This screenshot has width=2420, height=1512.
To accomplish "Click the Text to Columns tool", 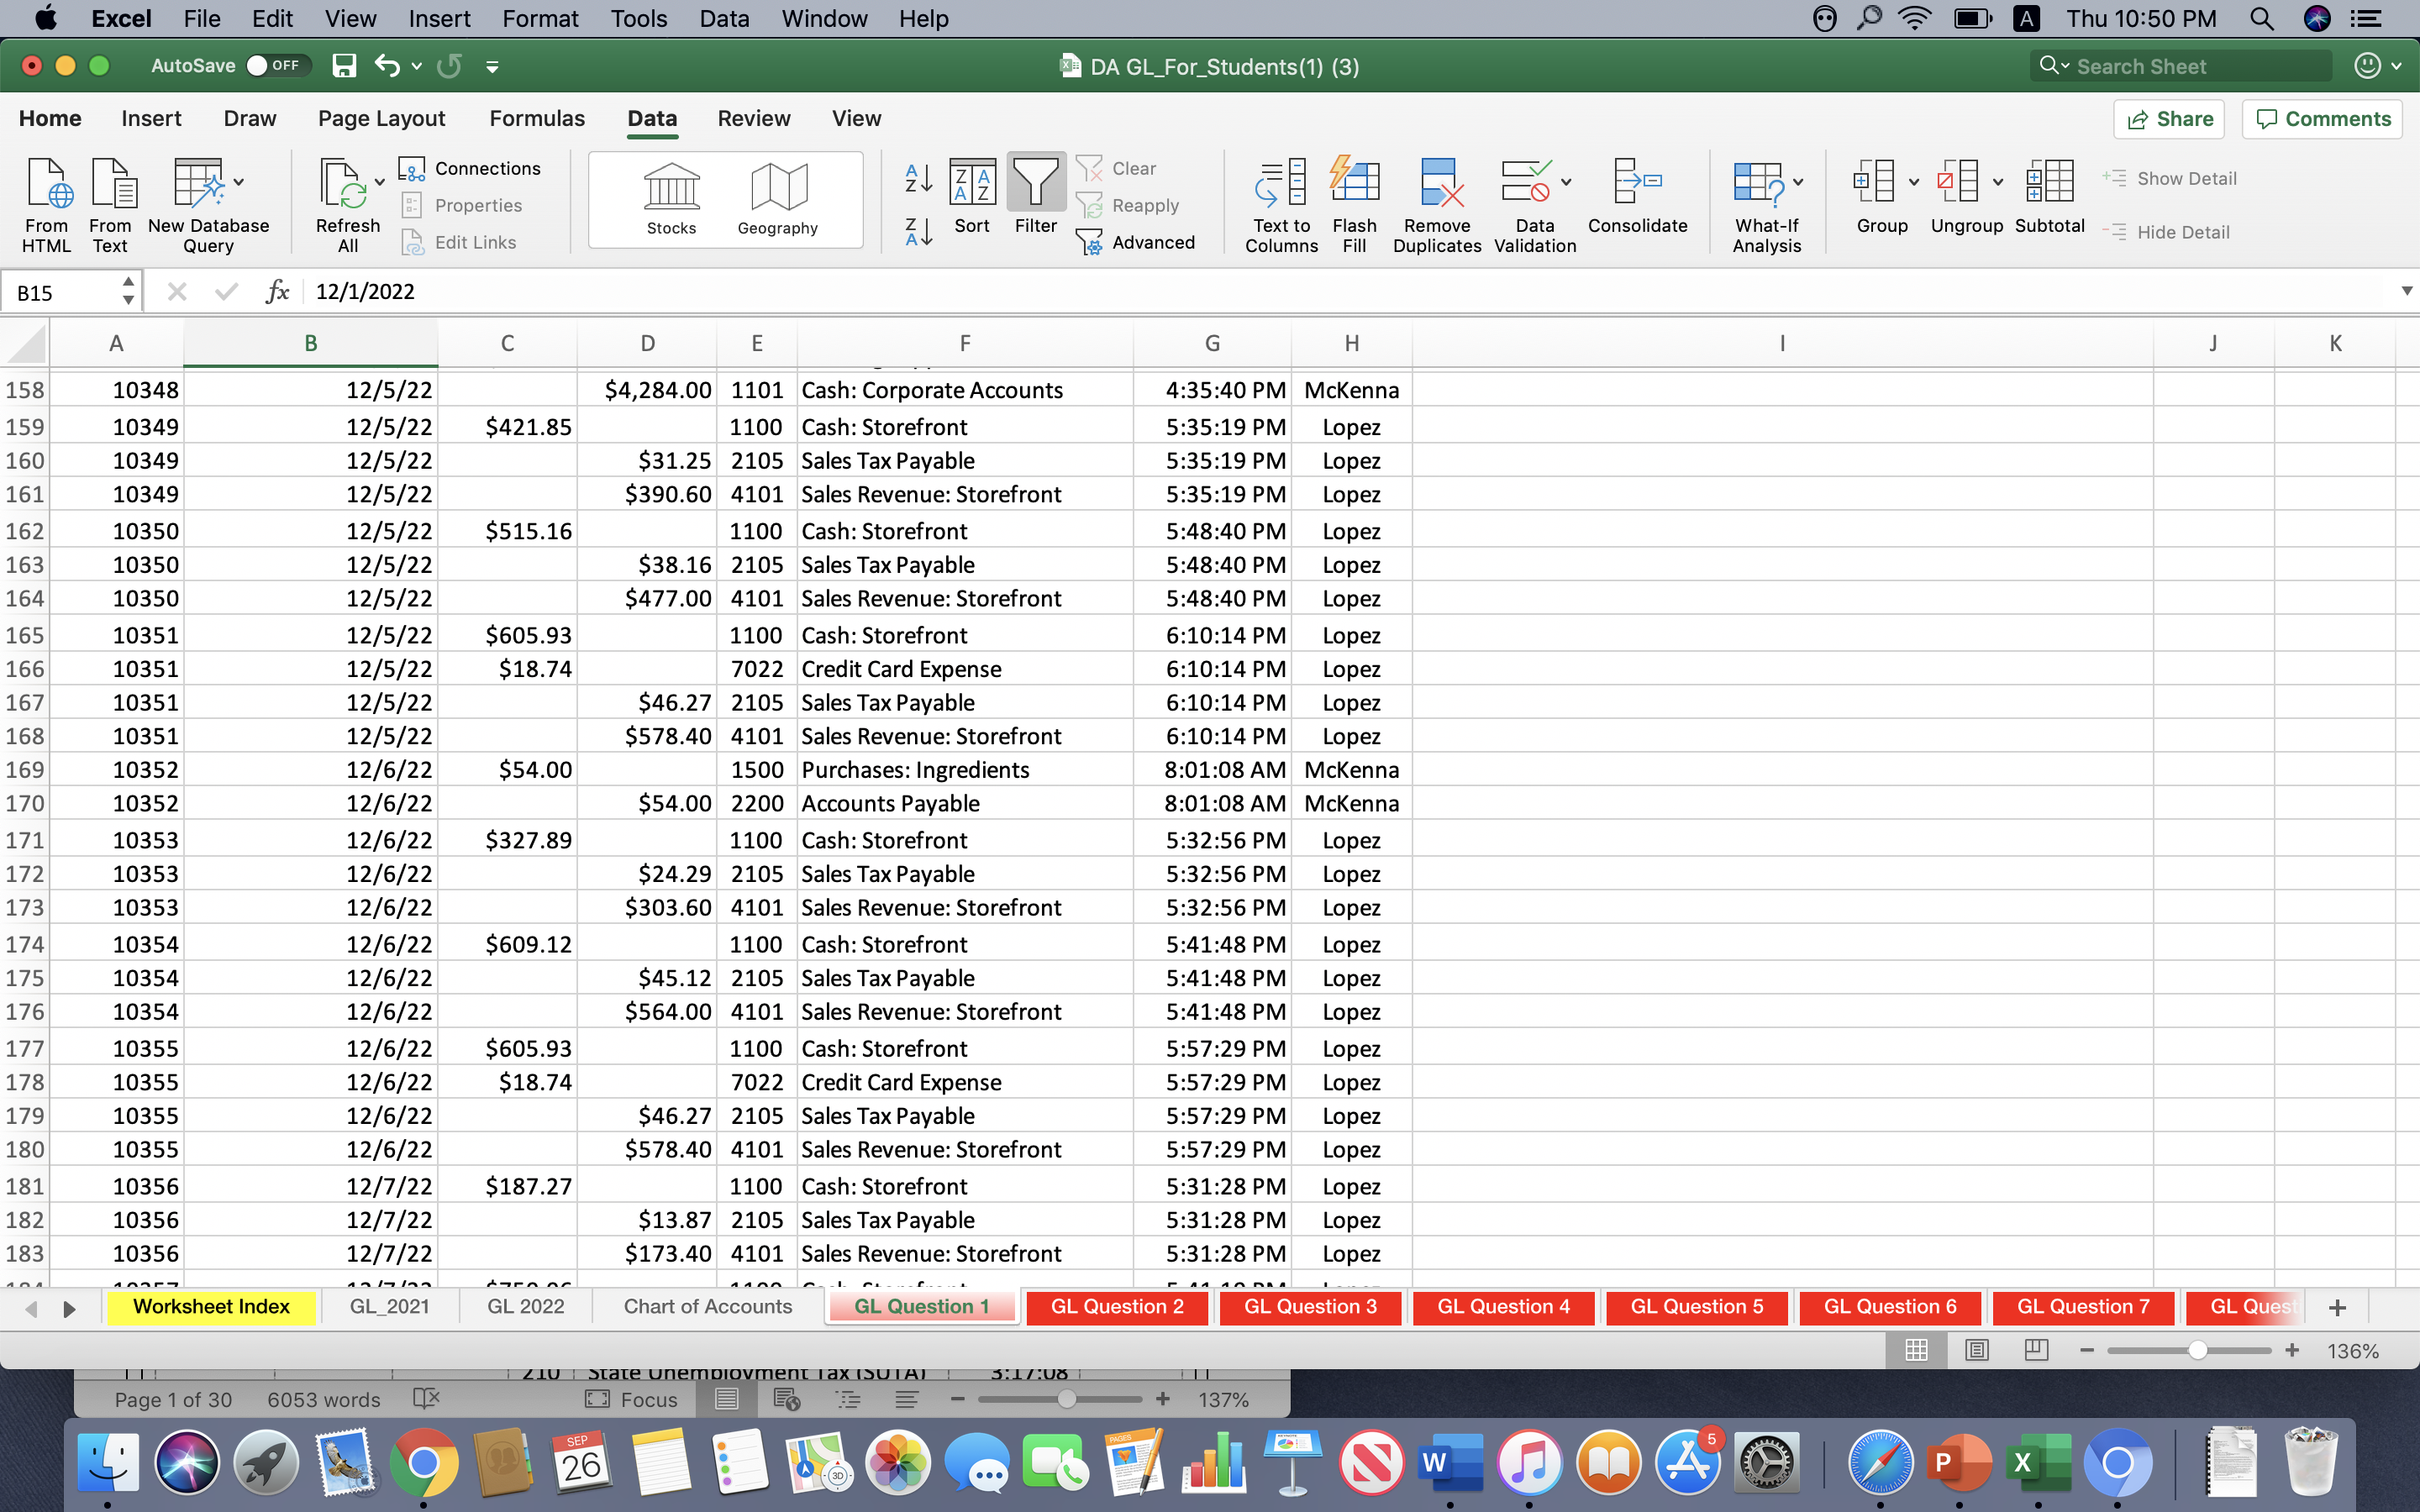I will pos(1279,200).
